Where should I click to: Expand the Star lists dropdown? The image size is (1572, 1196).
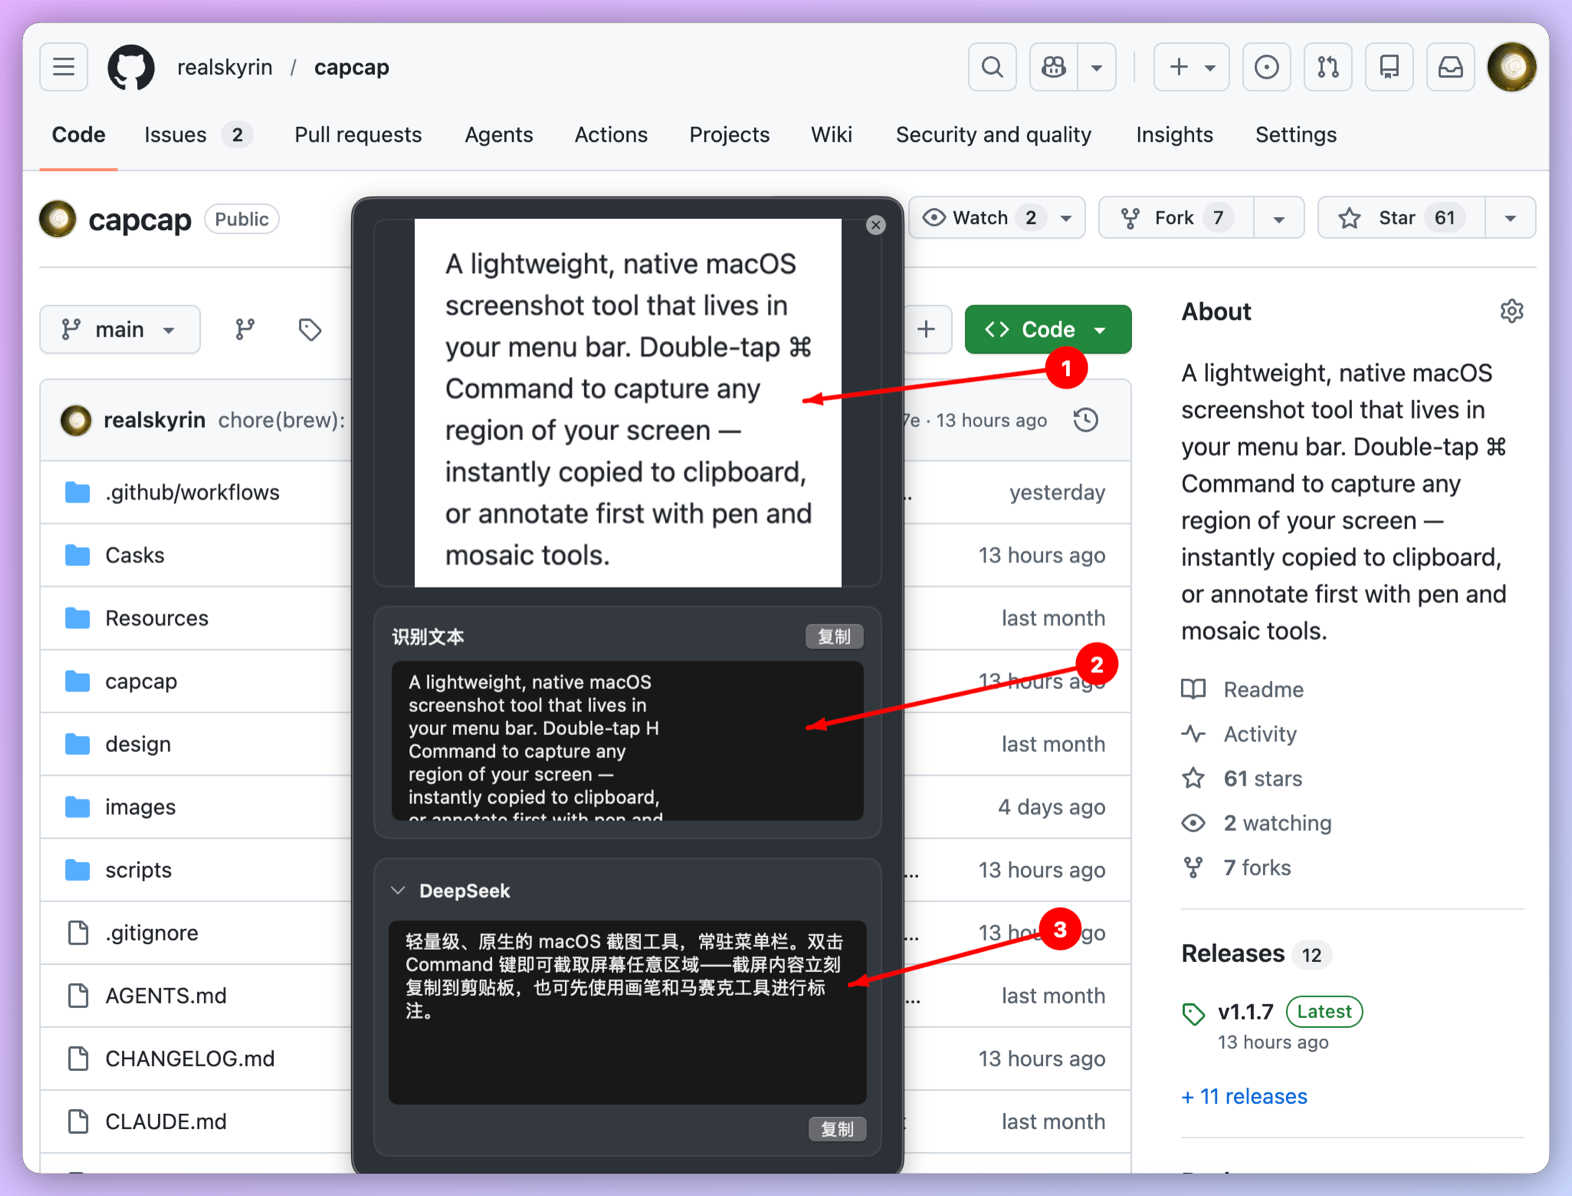point(1511,218)
